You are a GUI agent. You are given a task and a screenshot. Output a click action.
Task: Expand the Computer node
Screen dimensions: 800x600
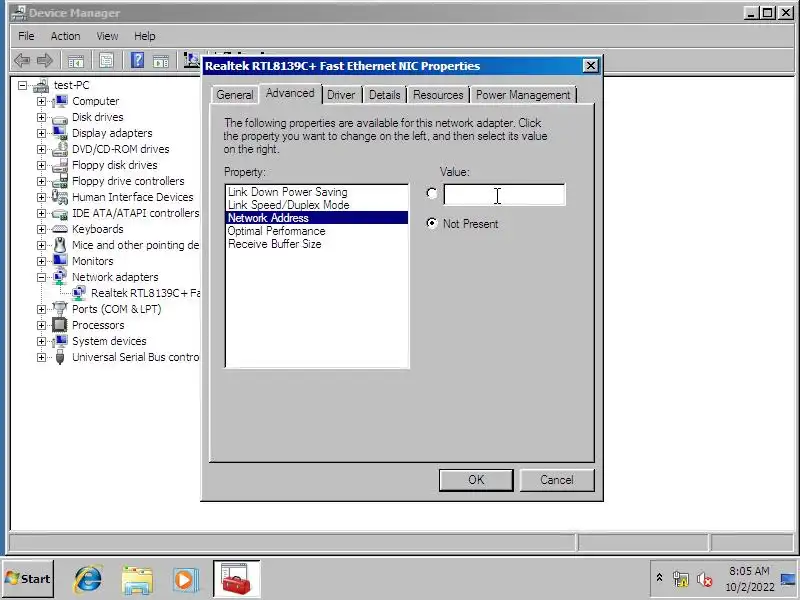point(41,102)
